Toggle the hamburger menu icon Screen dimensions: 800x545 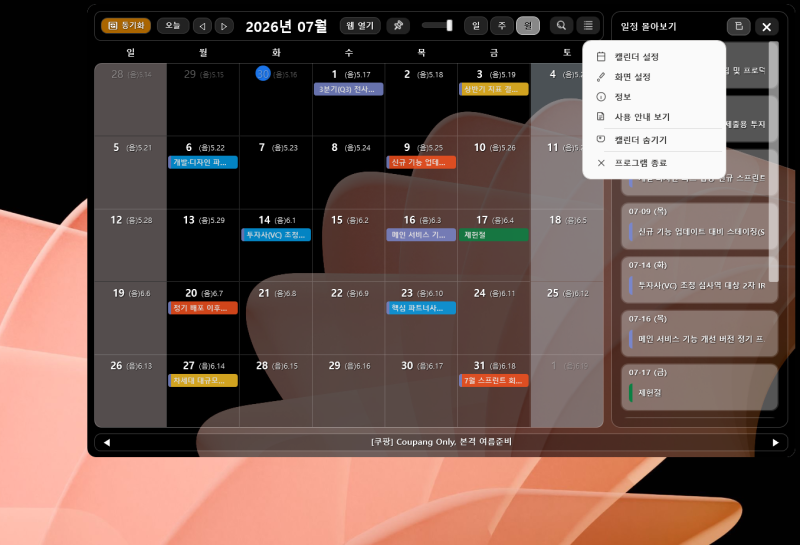point(588,26)
